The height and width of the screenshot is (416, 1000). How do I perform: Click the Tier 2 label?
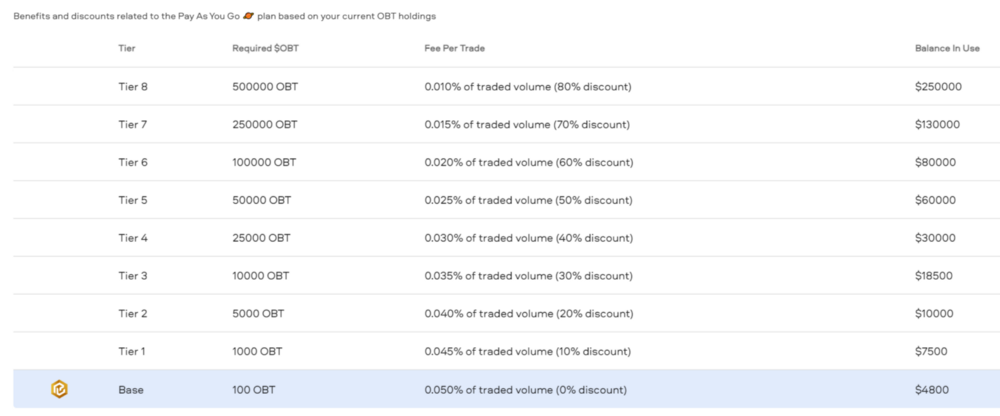click(x=133, y=314)
